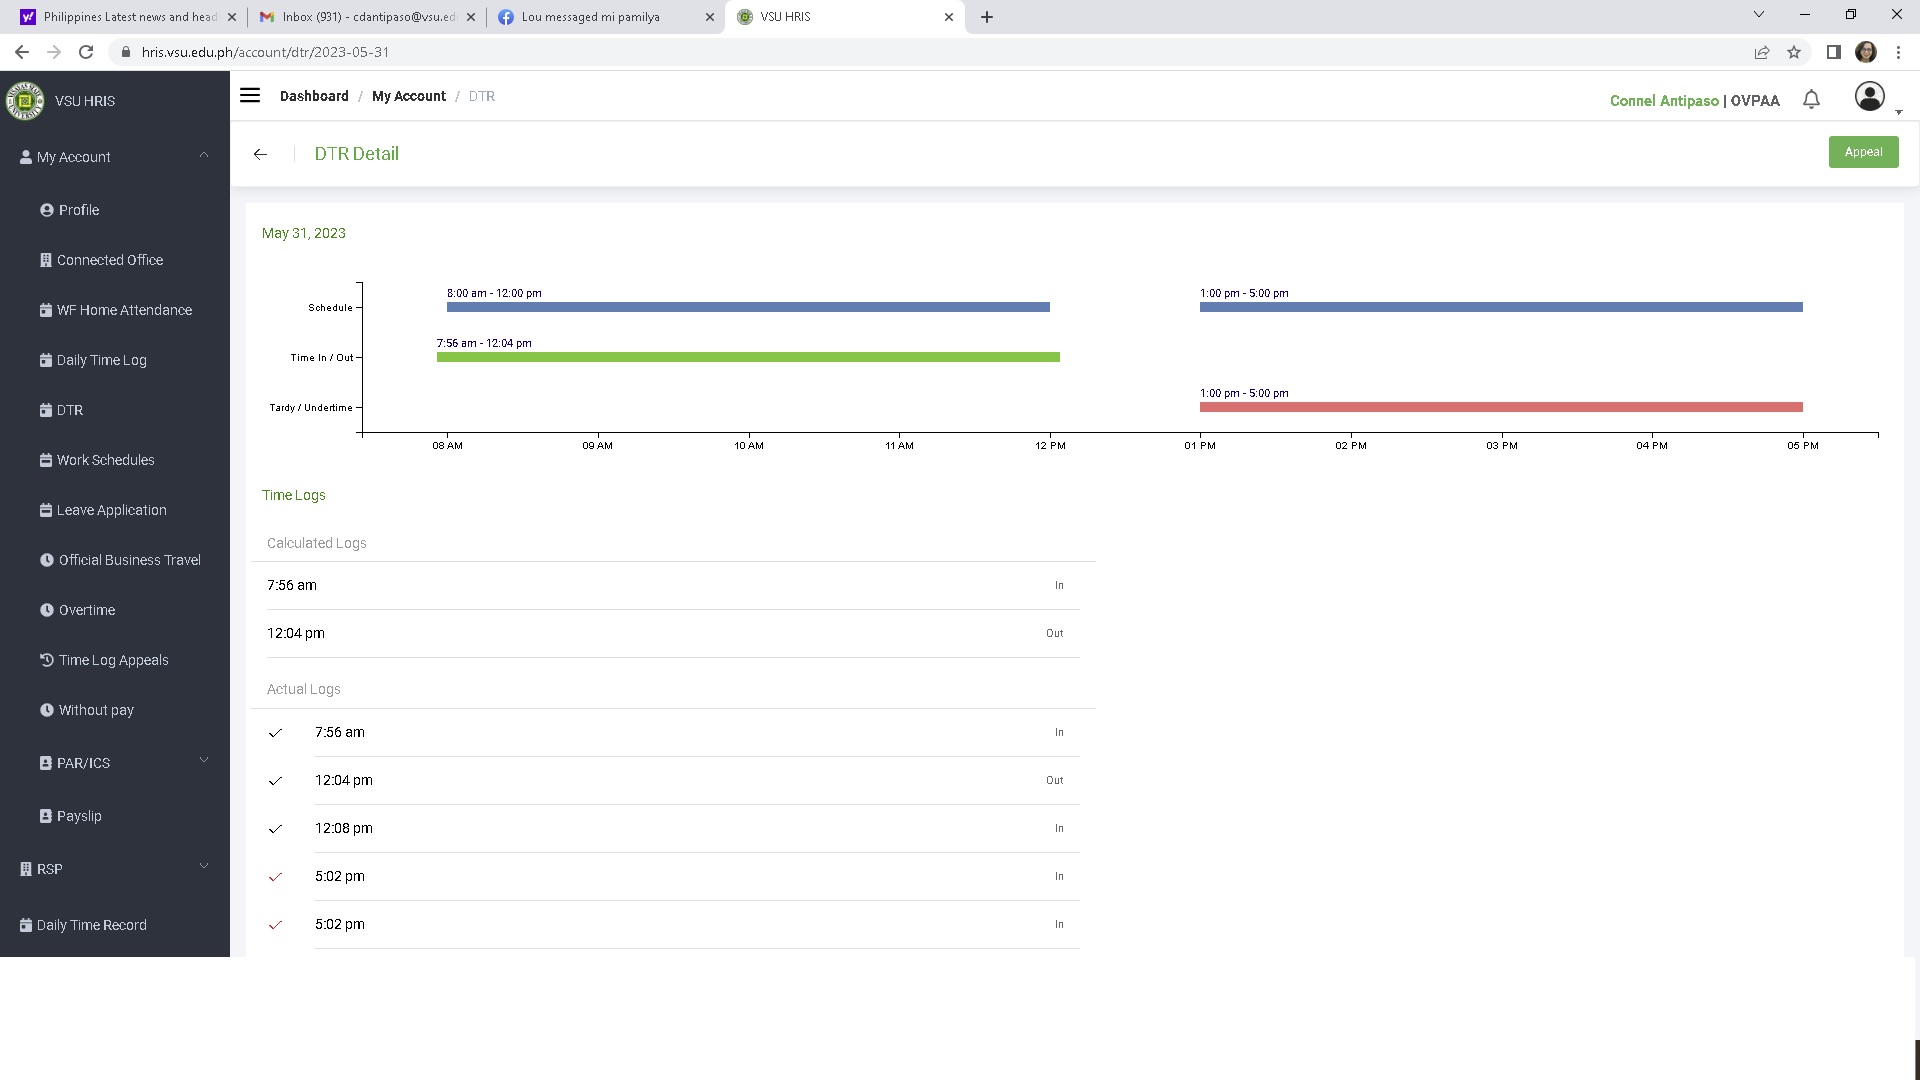
Task: Bookmark this page with star icon
Action: point(1794,52)
